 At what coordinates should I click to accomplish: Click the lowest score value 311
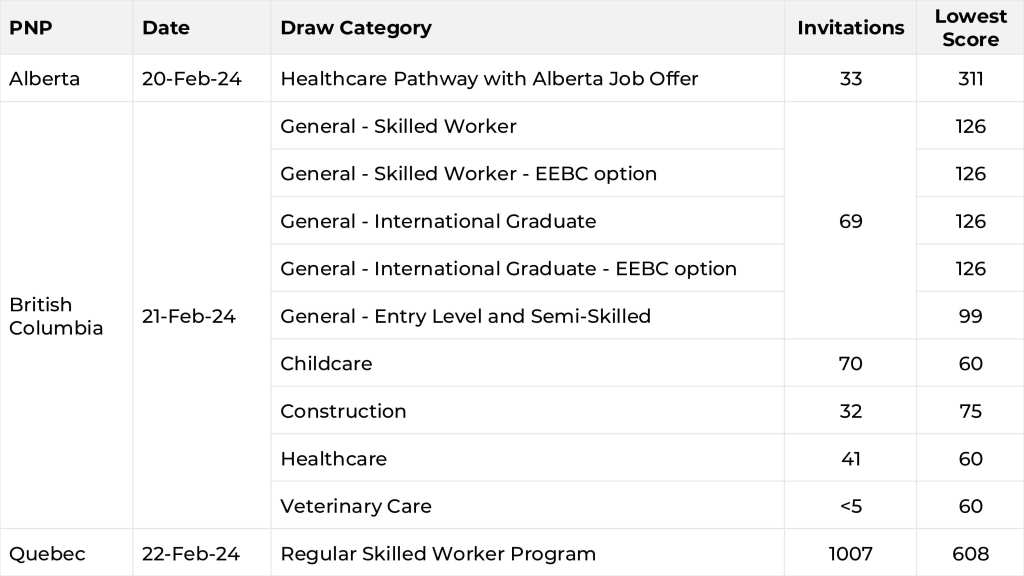(x=970, y=78)
